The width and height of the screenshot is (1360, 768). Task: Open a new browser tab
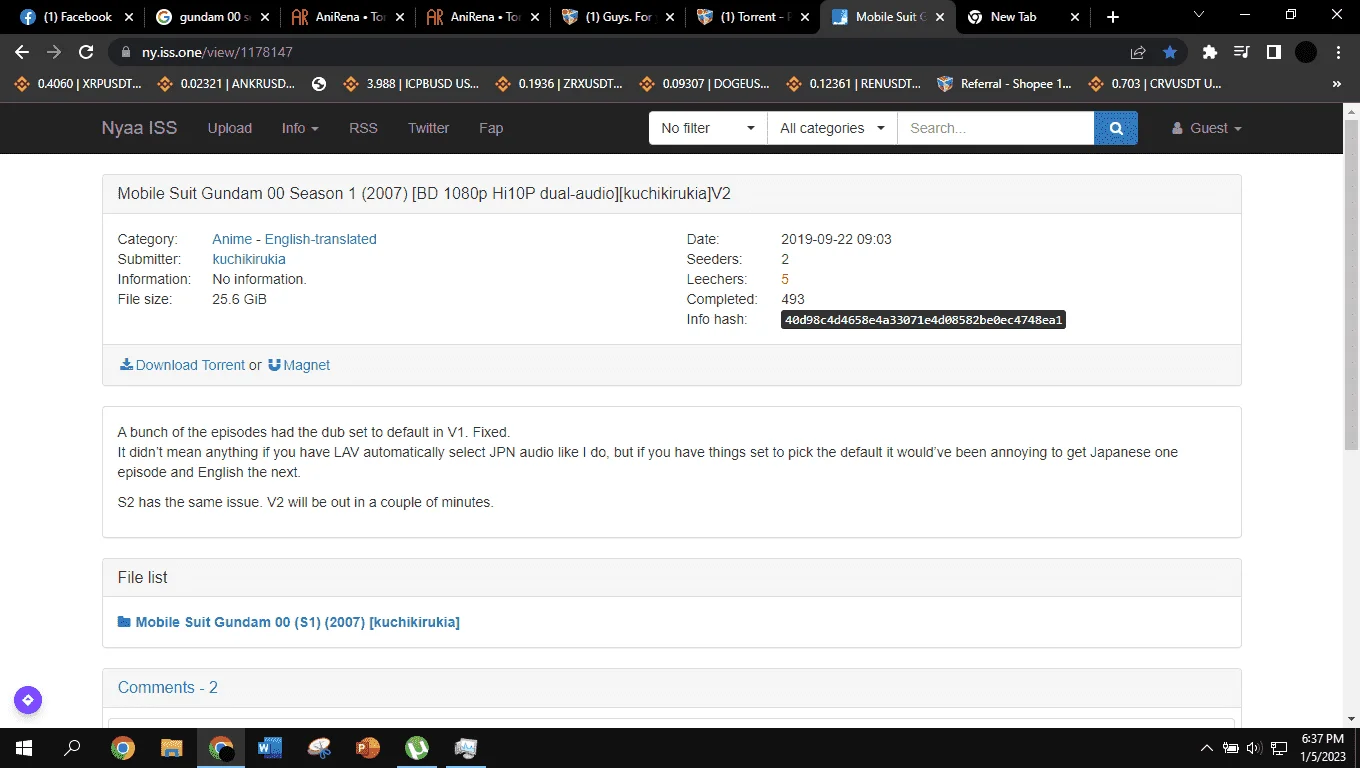[1113, 17]
